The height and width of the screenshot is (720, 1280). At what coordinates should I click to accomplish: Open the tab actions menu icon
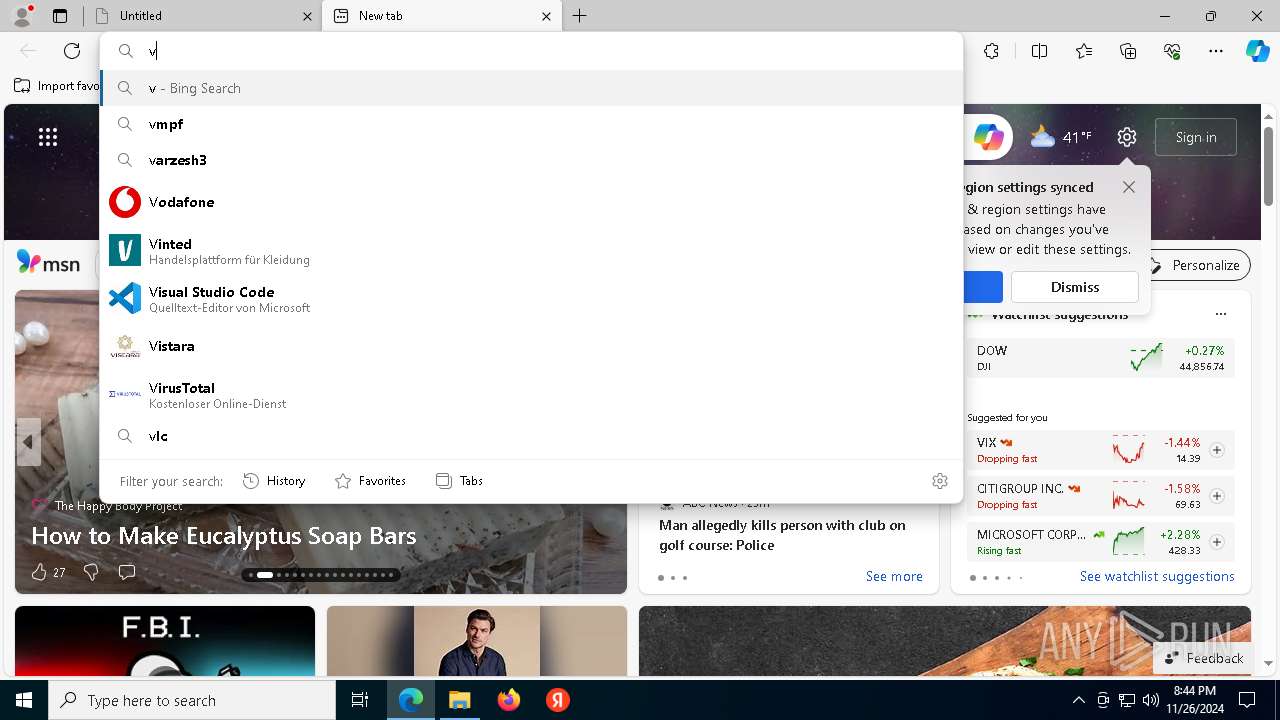tap(60, 16)
